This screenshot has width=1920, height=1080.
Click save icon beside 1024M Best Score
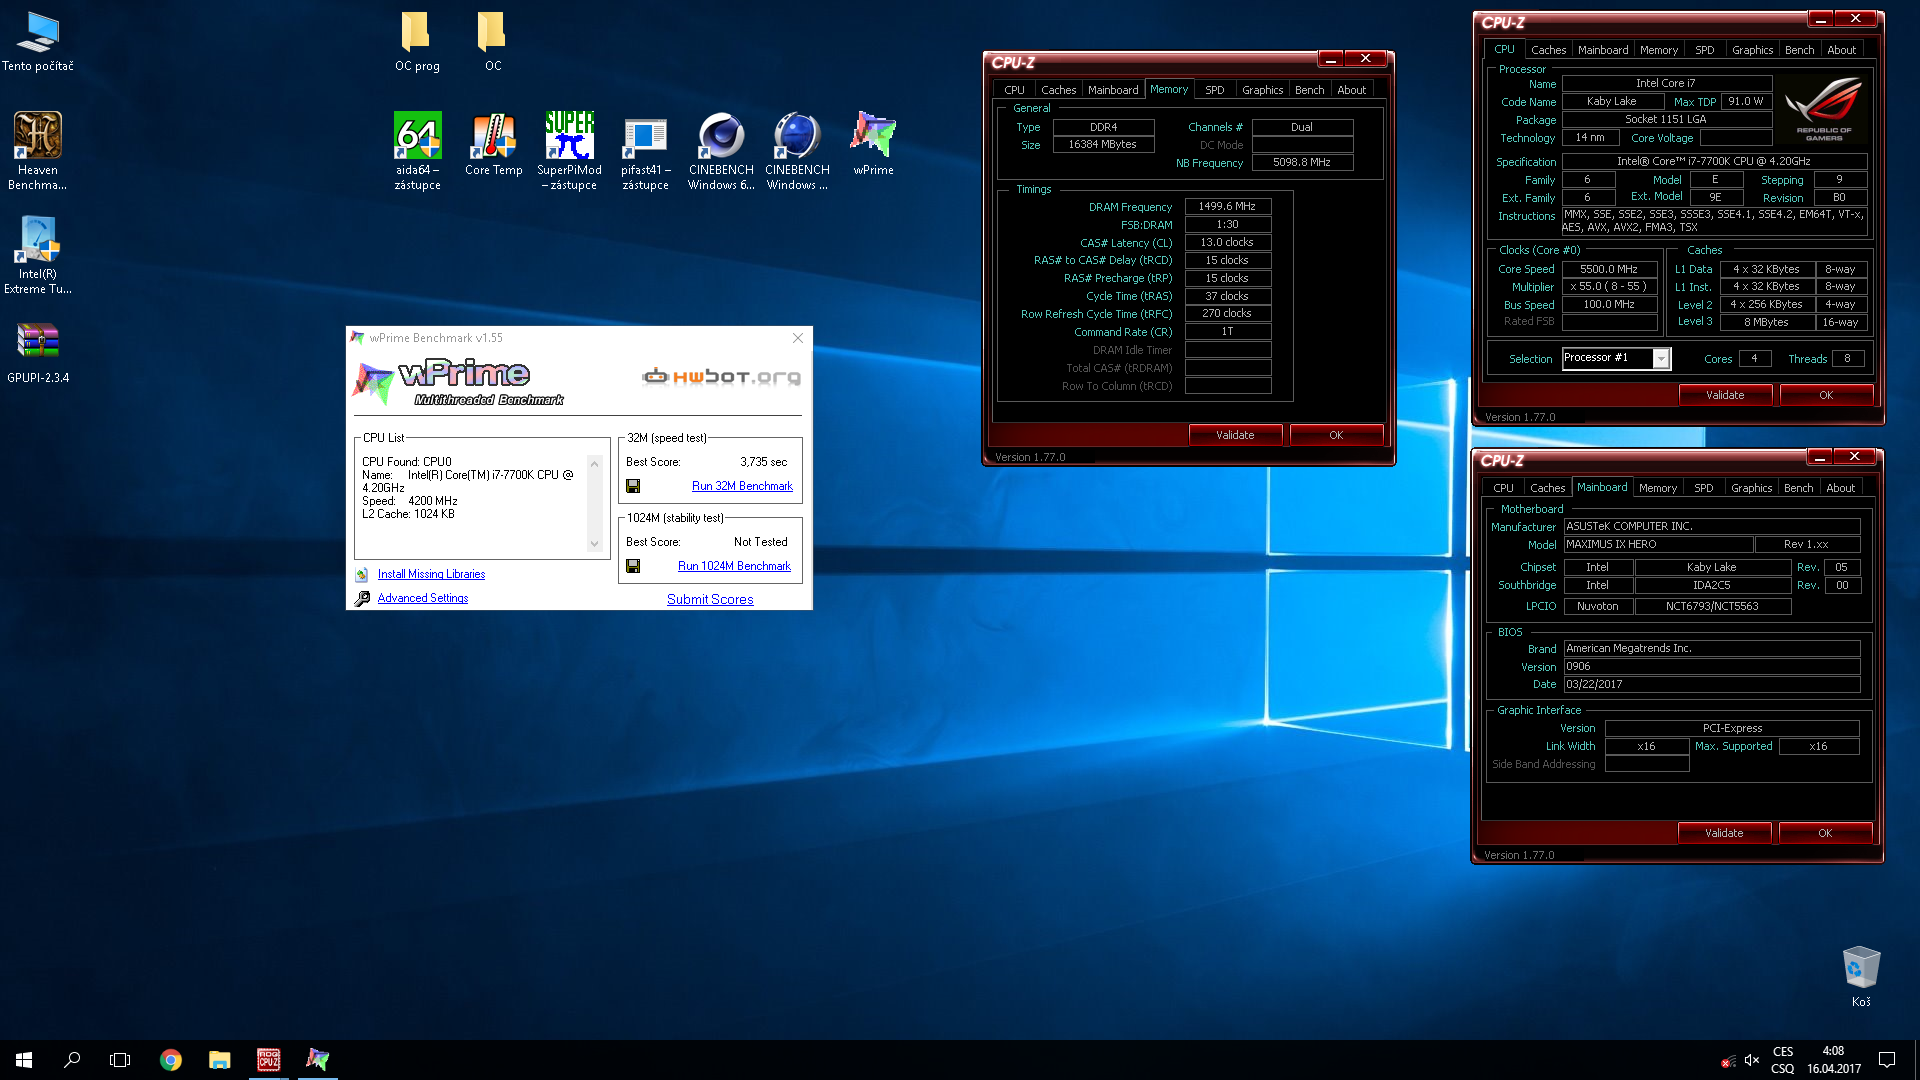(633, 566)
